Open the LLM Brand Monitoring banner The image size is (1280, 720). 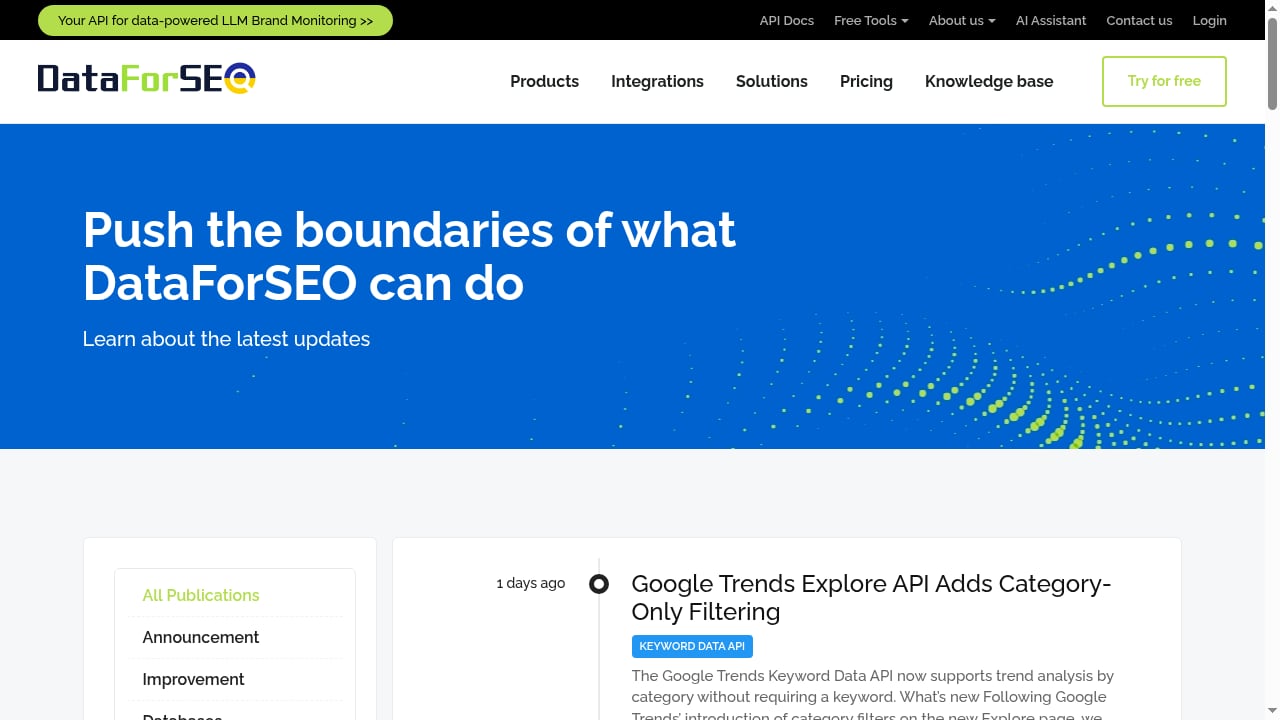click(x=215, y=20)
